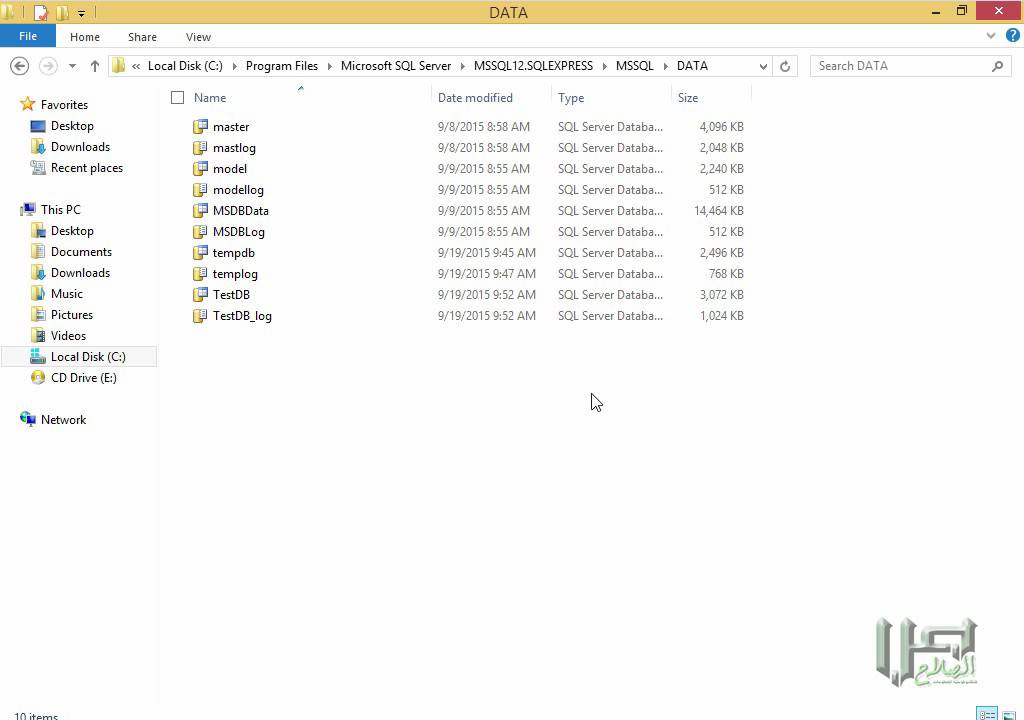1024x720 pixels.
Task: Switch to Large icons view in status bar
Action: click(x=1009, y=714)
